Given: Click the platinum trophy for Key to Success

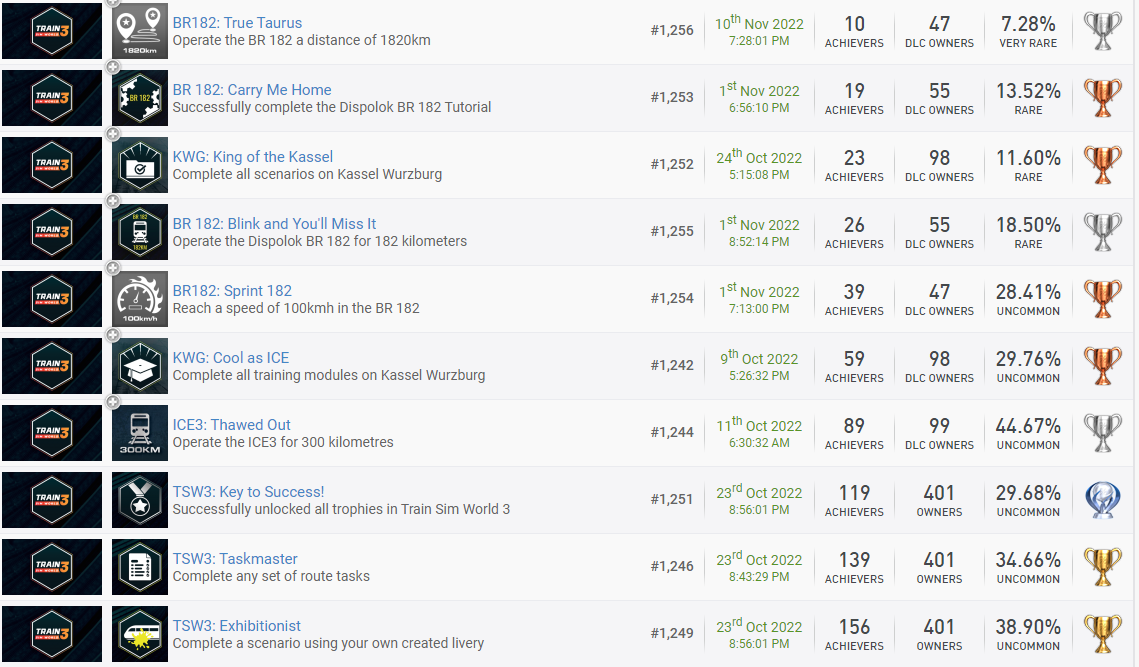Looking at the screenshot, I should click(x=1103, y=500).
